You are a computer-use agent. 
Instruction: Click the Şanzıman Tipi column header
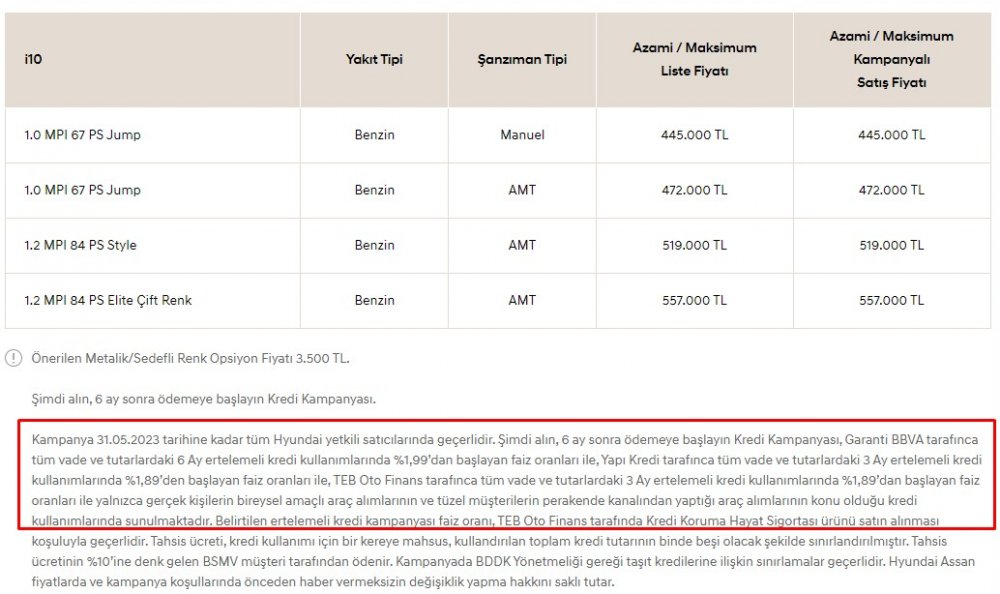pyautogui.click(x=522, y=59)
